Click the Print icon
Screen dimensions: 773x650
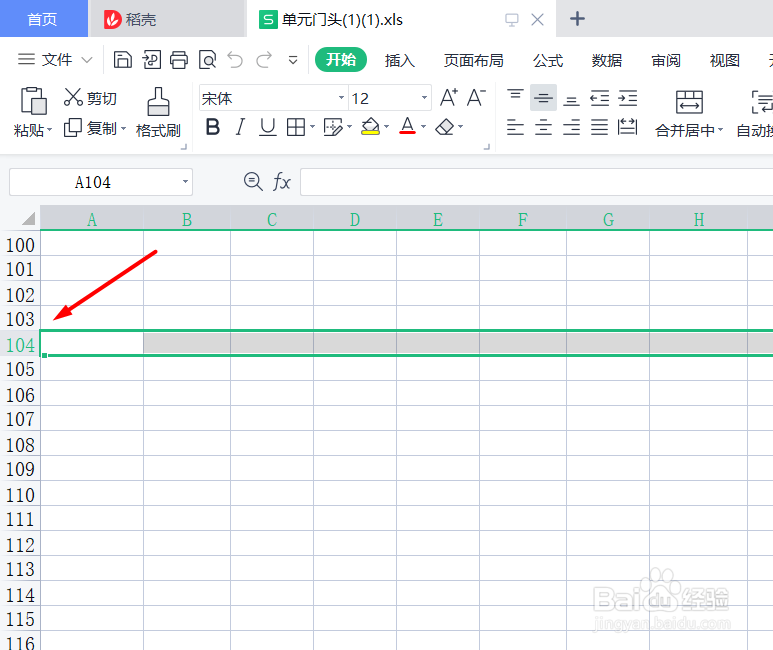(179, 60)
